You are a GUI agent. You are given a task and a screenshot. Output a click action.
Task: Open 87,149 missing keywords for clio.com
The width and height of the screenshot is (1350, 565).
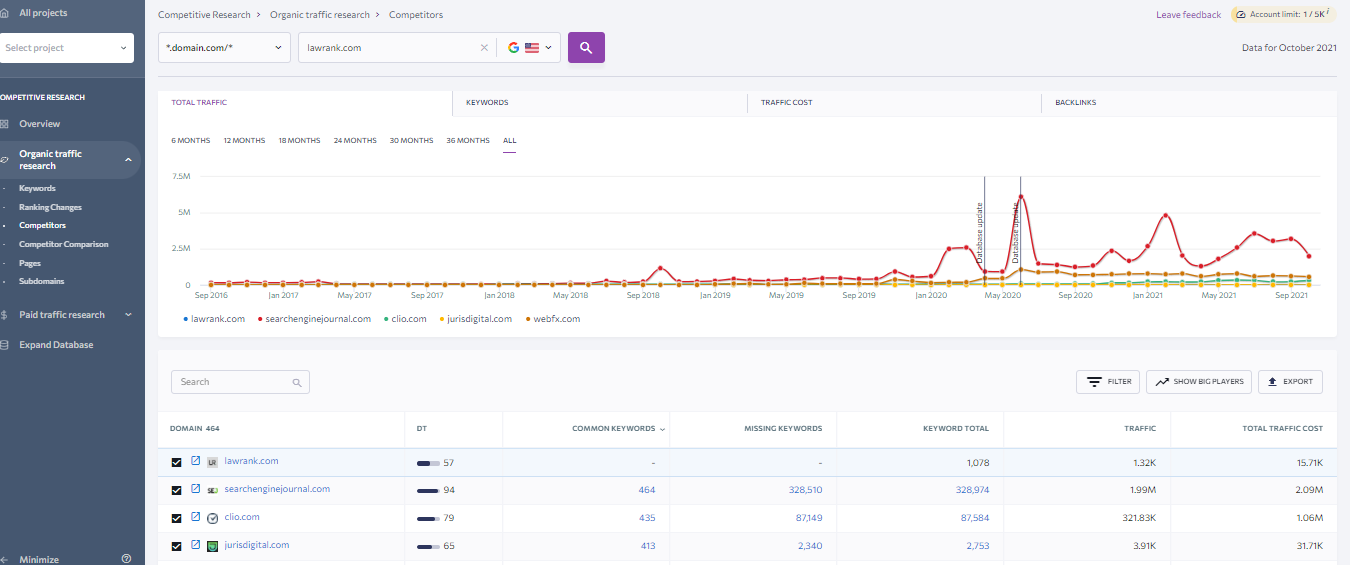807,518
